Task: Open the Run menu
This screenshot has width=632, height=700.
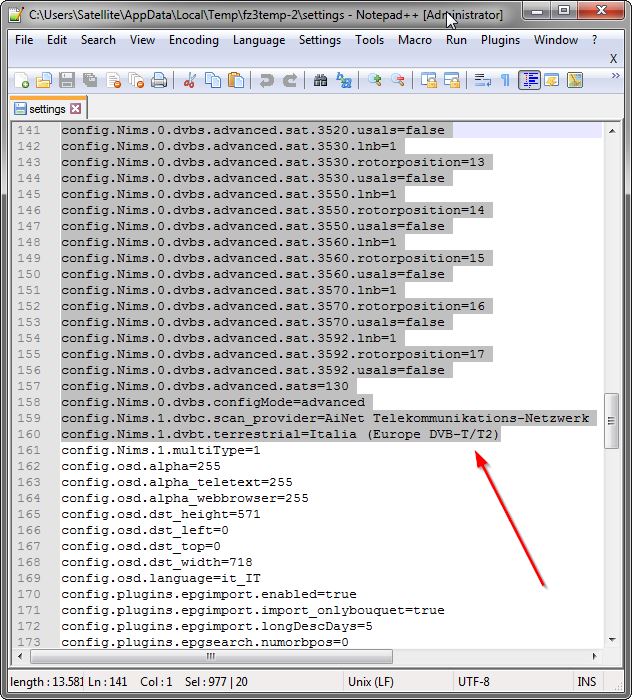Action: click(456, 40)
